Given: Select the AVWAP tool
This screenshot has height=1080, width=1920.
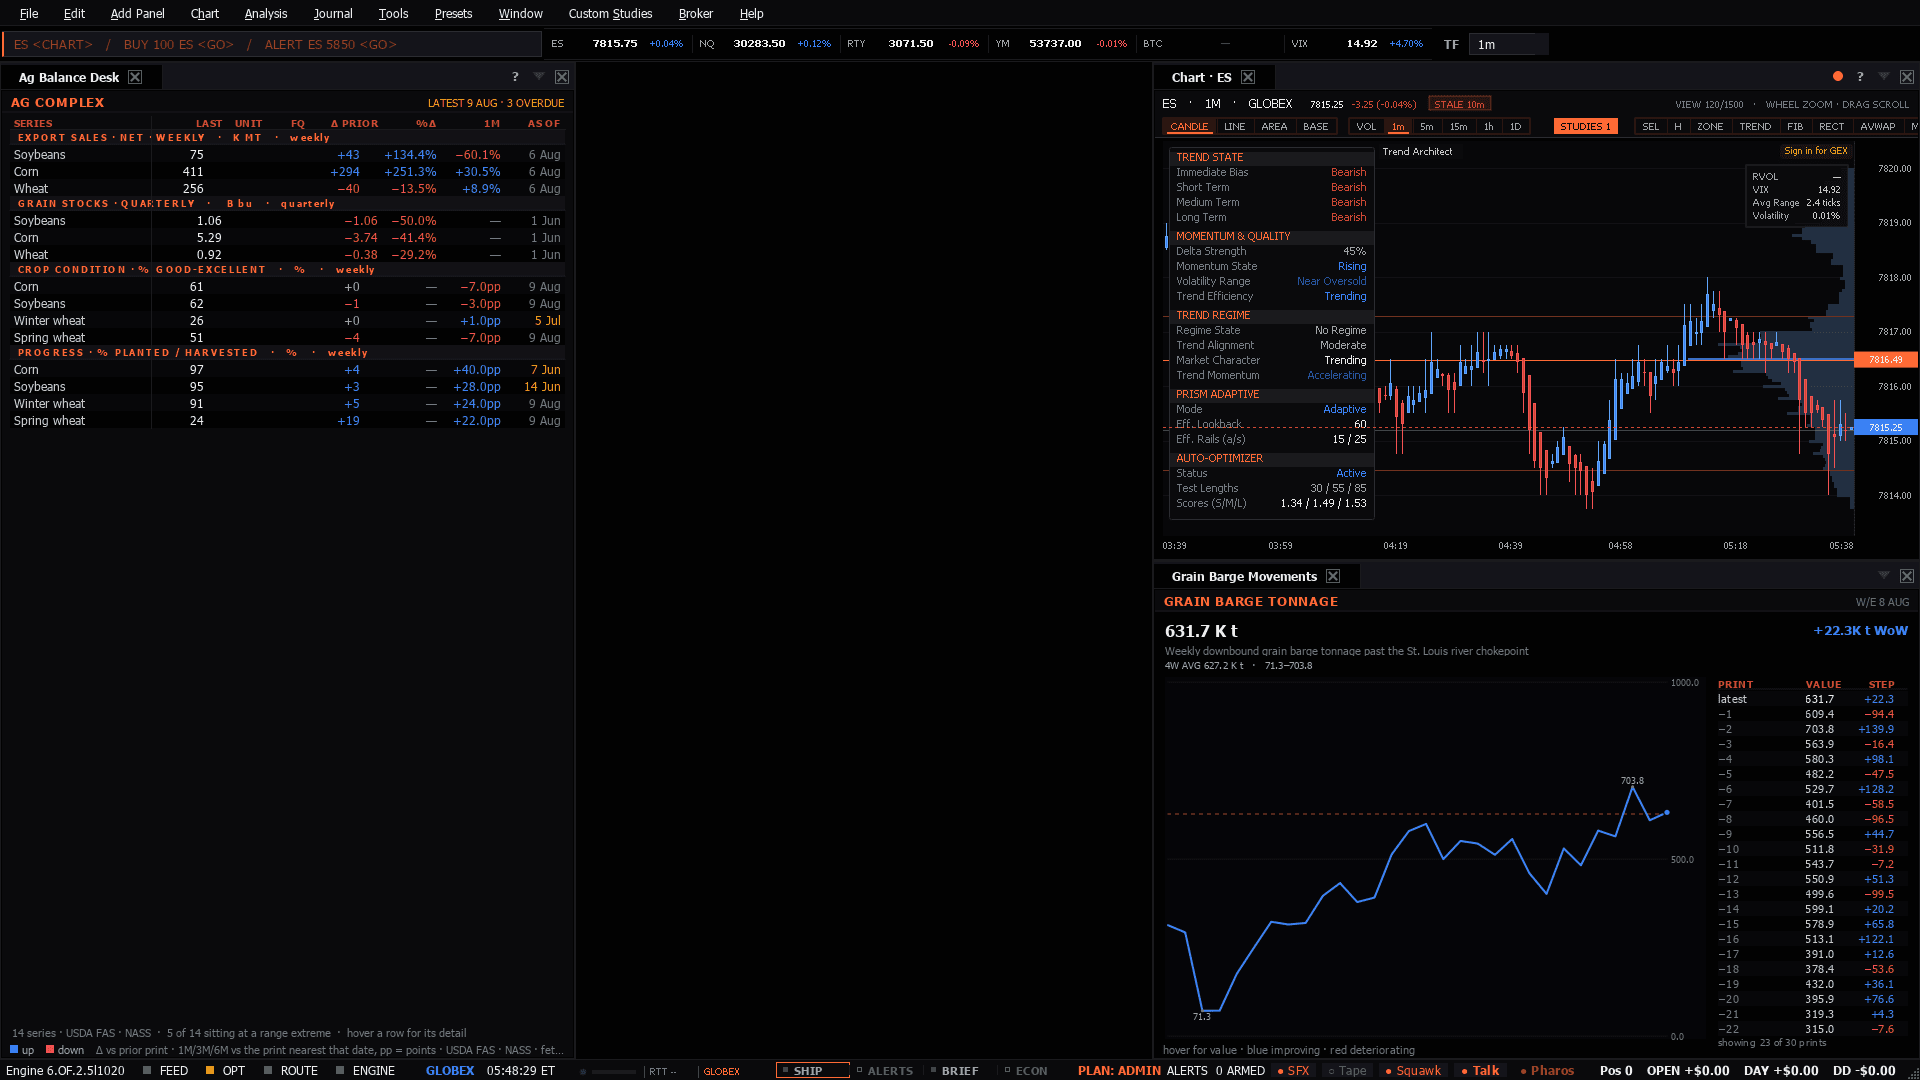Looking at the screenshot, I should point(1878,127).
